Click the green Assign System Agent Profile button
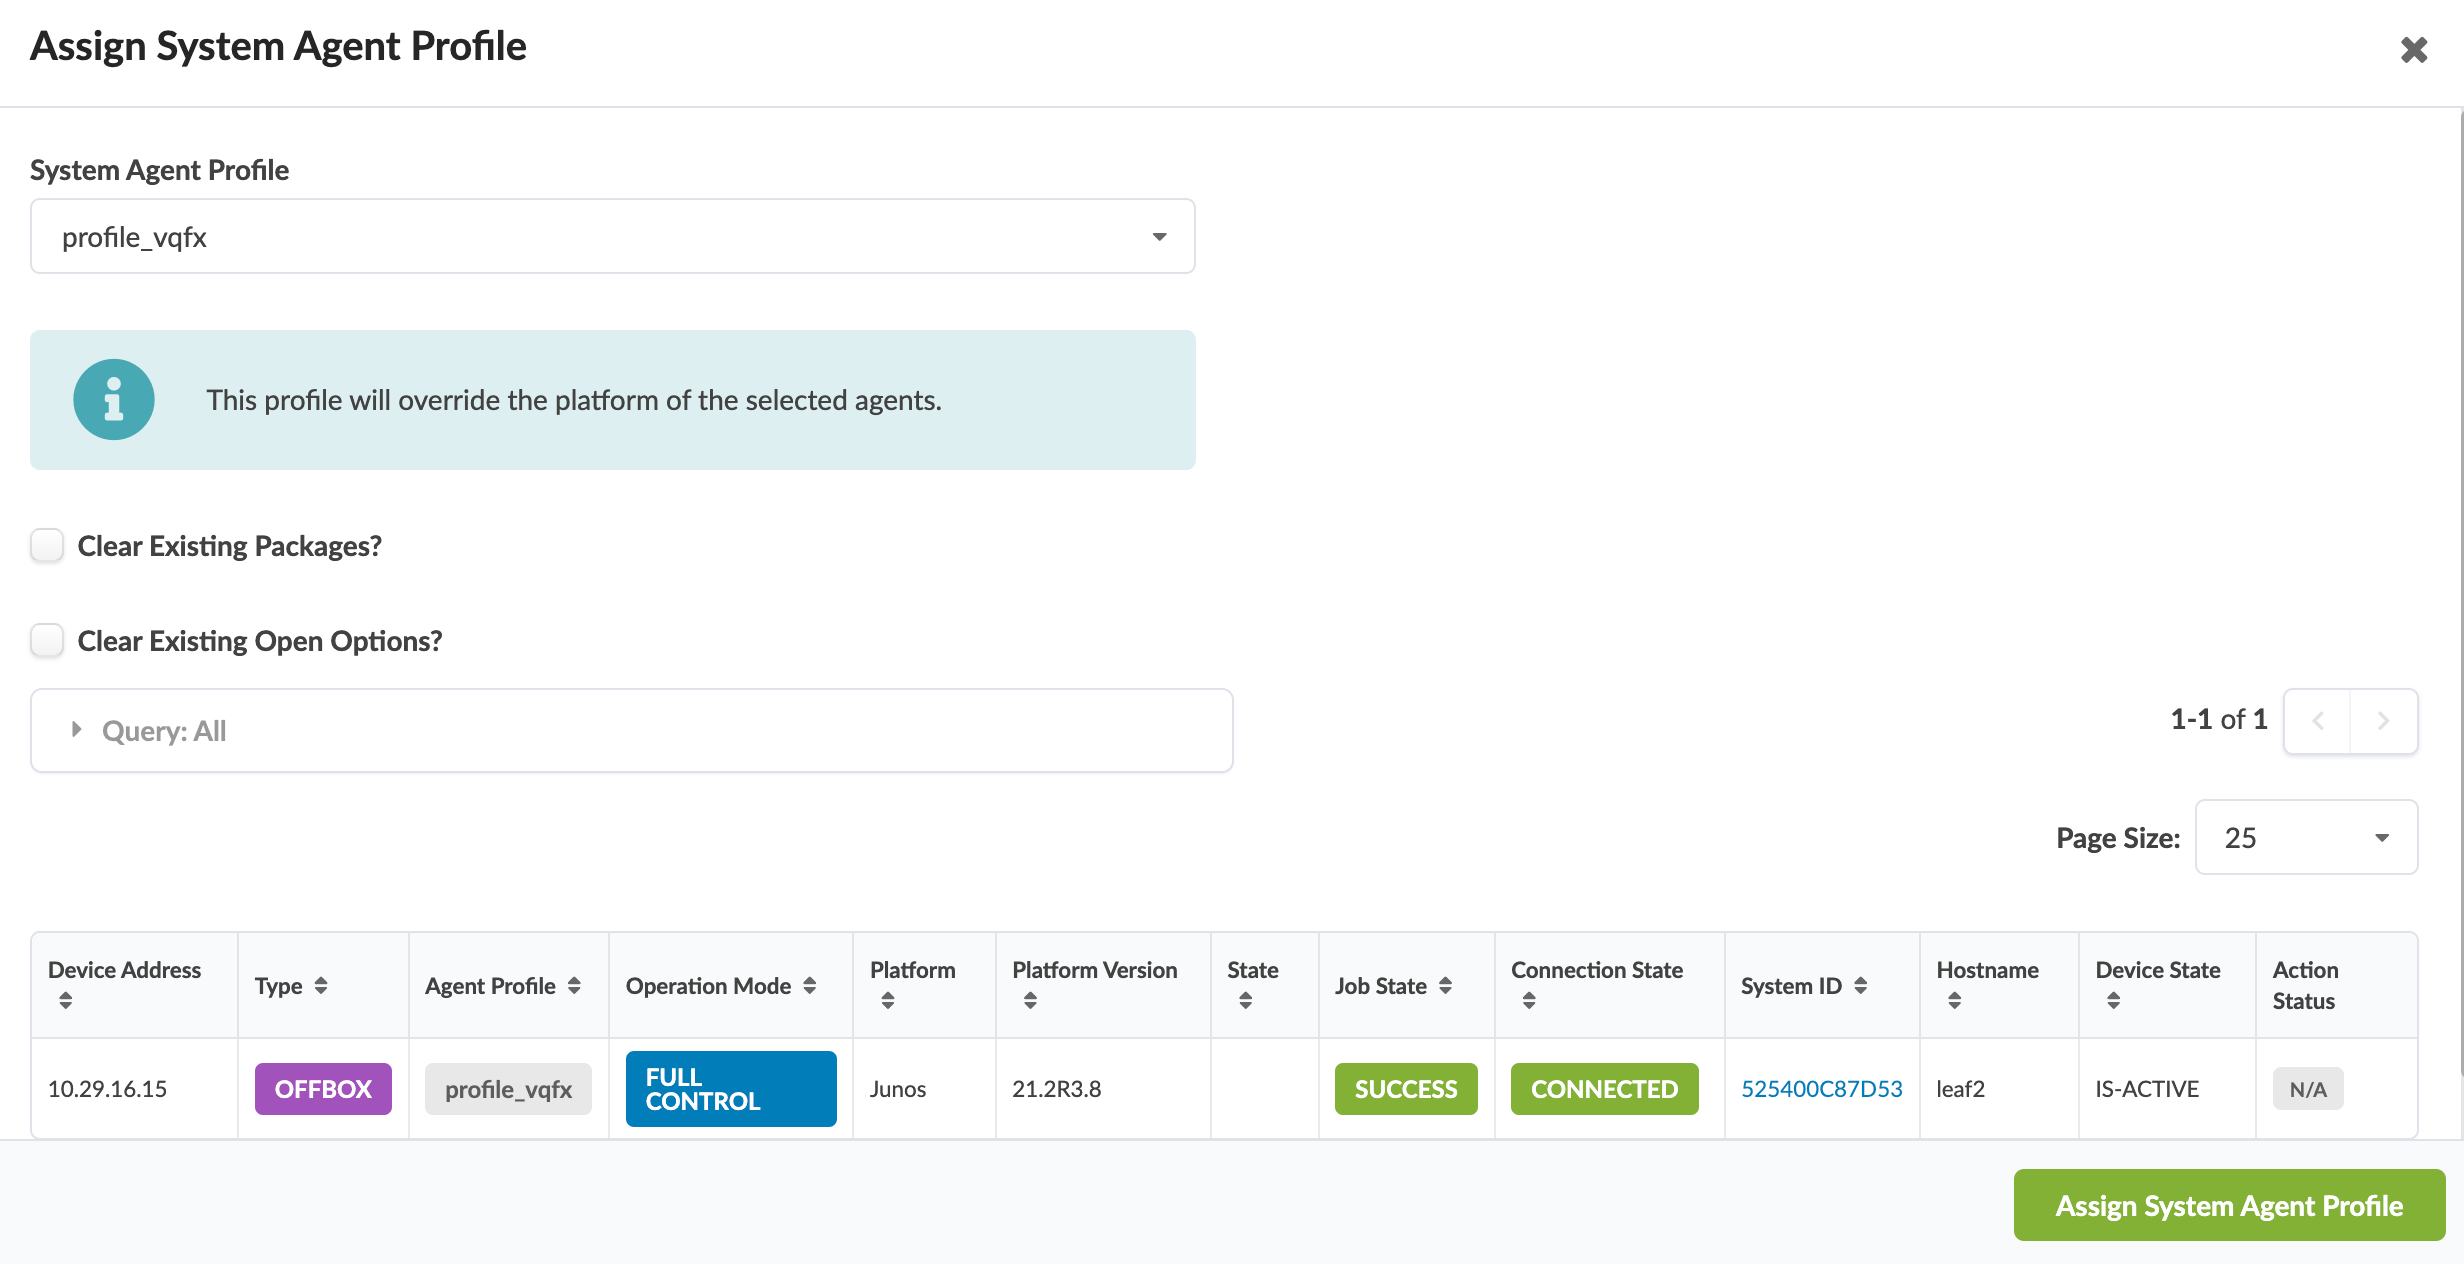Screen dimensions: 2464x1264 (2229, 1205)
